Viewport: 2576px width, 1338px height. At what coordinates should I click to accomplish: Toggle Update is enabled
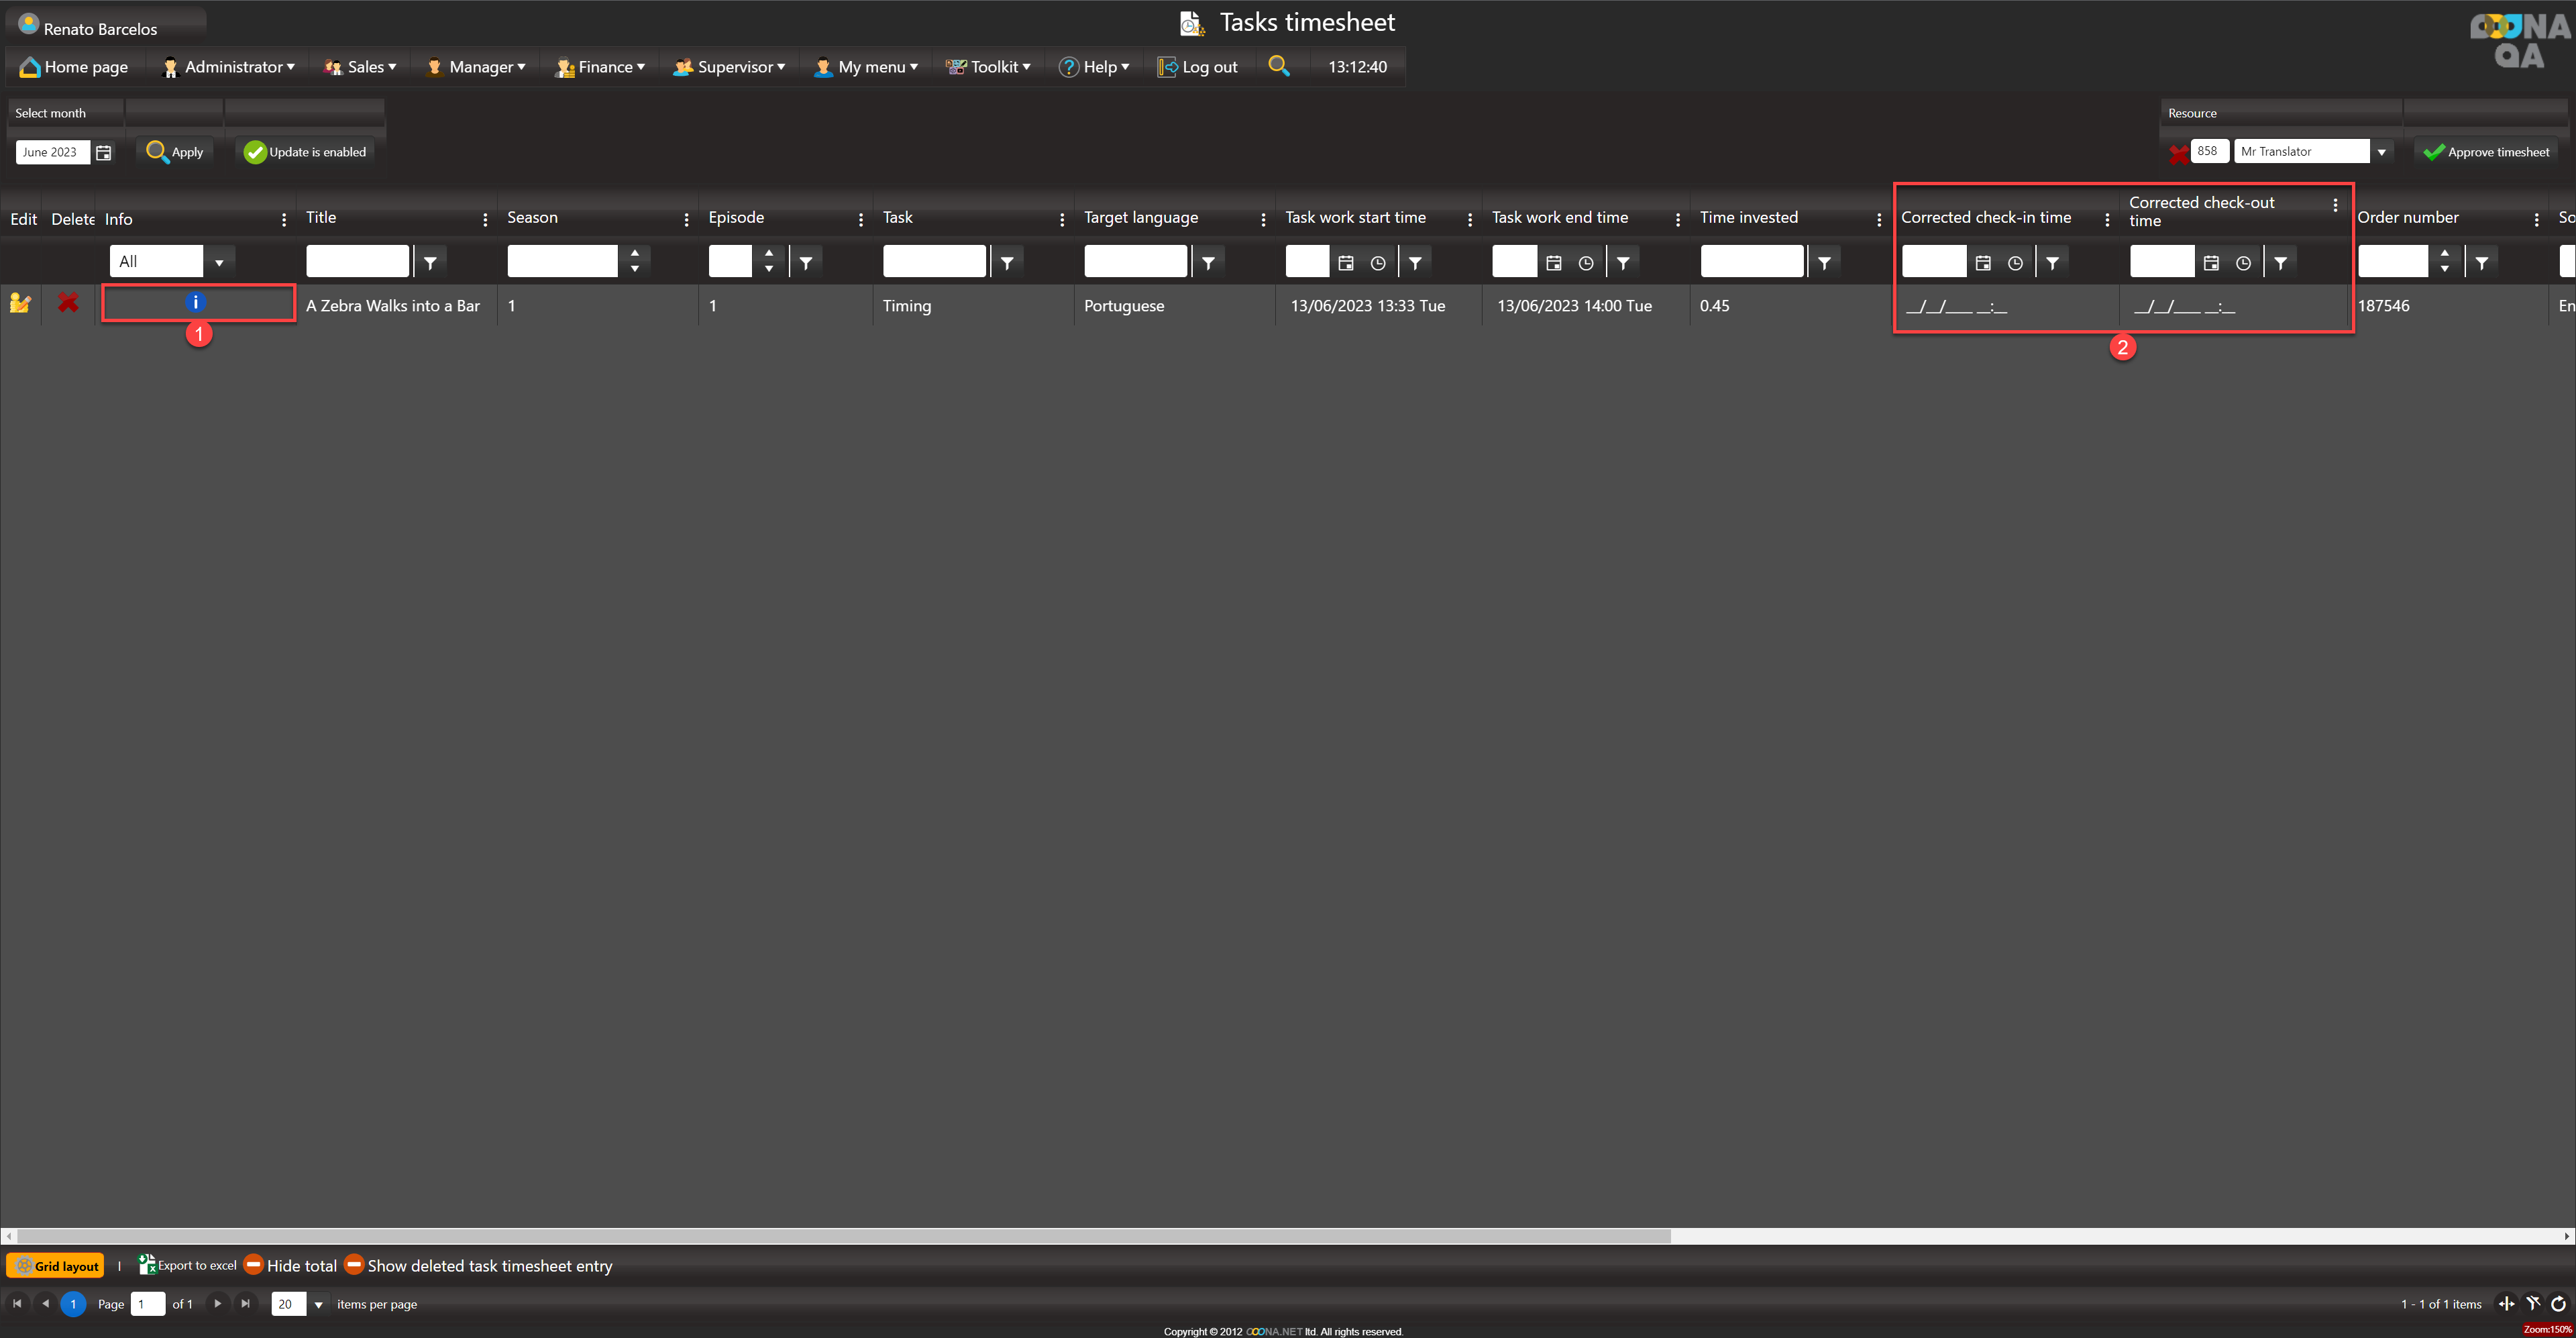point(306,152)
